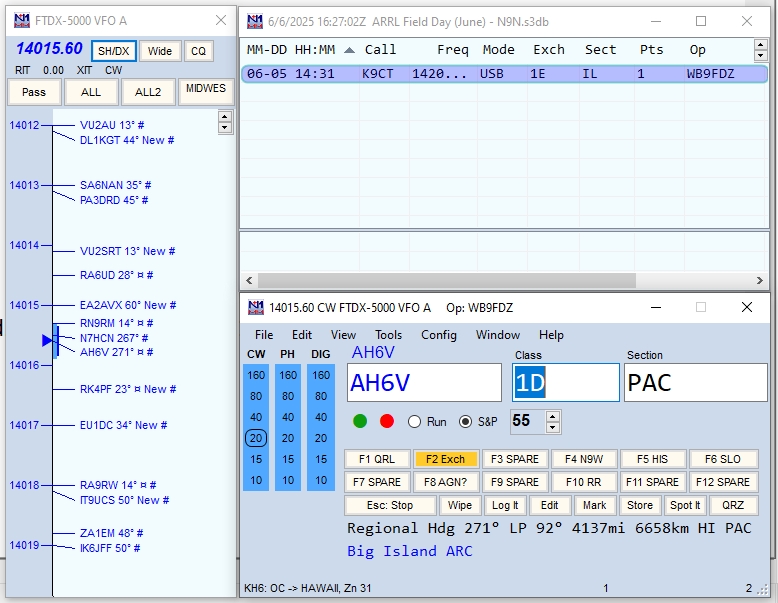This screenshot has height=603, width=778.
Task: Toggle the SH/DX button in Bandmap
Action: tap(113, 51)
